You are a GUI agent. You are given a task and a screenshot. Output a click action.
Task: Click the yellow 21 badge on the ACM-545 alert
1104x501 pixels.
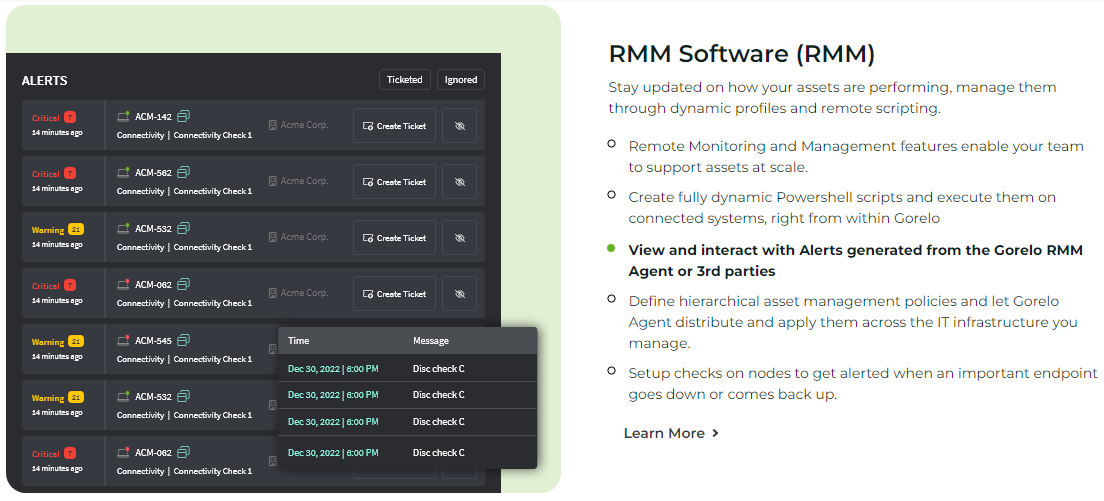click(76, 342)
